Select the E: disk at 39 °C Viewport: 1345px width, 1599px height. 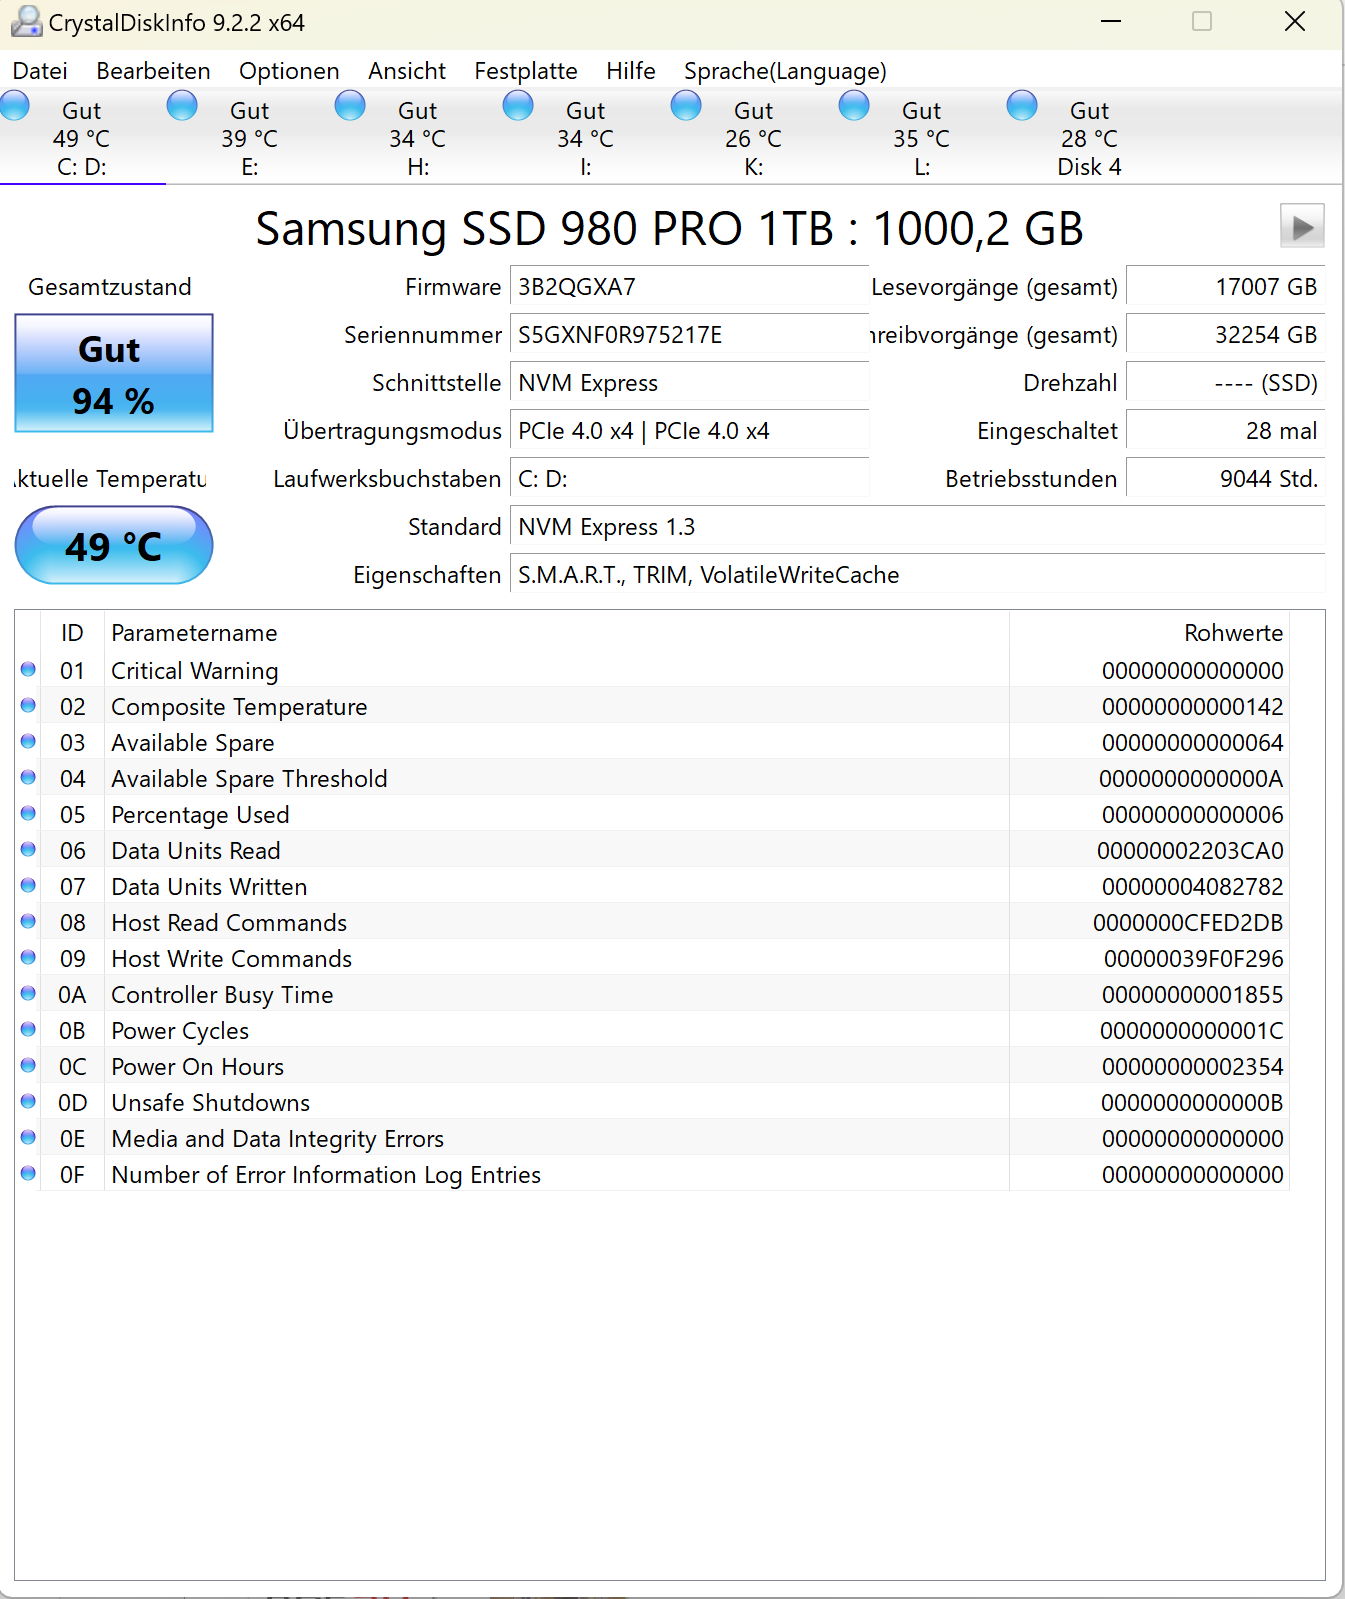tap(250, 138)
